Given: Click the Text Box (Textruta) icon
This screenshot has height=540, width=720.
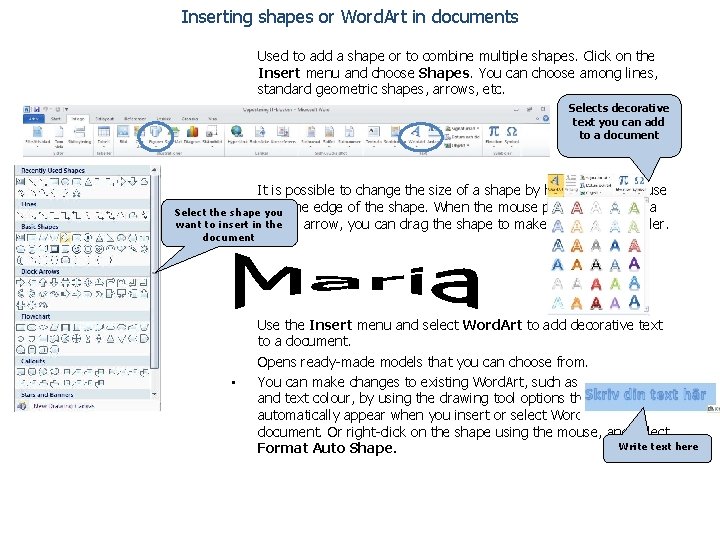Looking at the screenshot, I should [374, 134].
